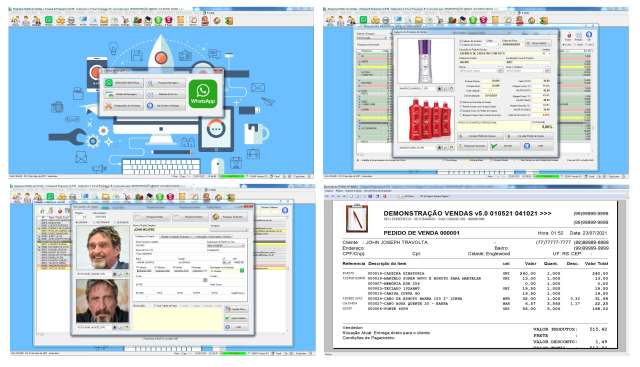Select third tab in customer dialog
The image size is (640, 367).
tap(213, 236)
